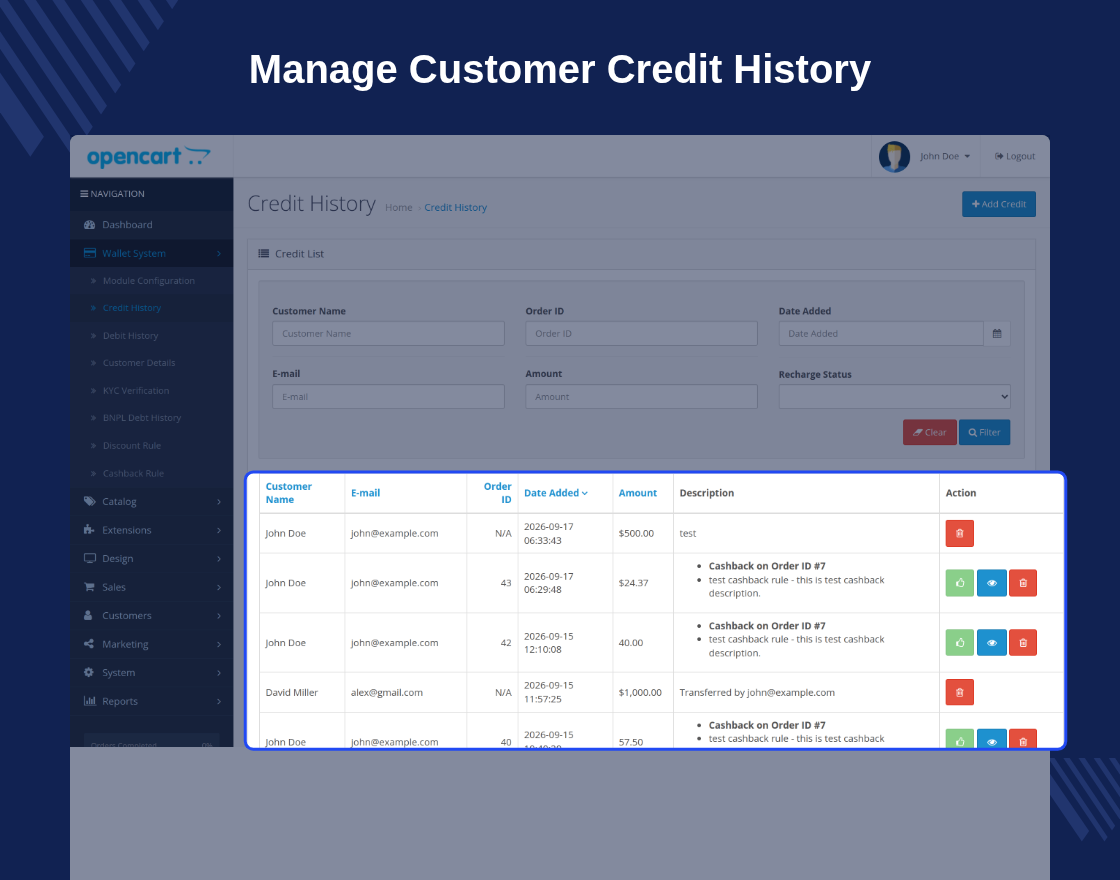
Task: Delete the order 40 credit entry
Action: 1023,739
